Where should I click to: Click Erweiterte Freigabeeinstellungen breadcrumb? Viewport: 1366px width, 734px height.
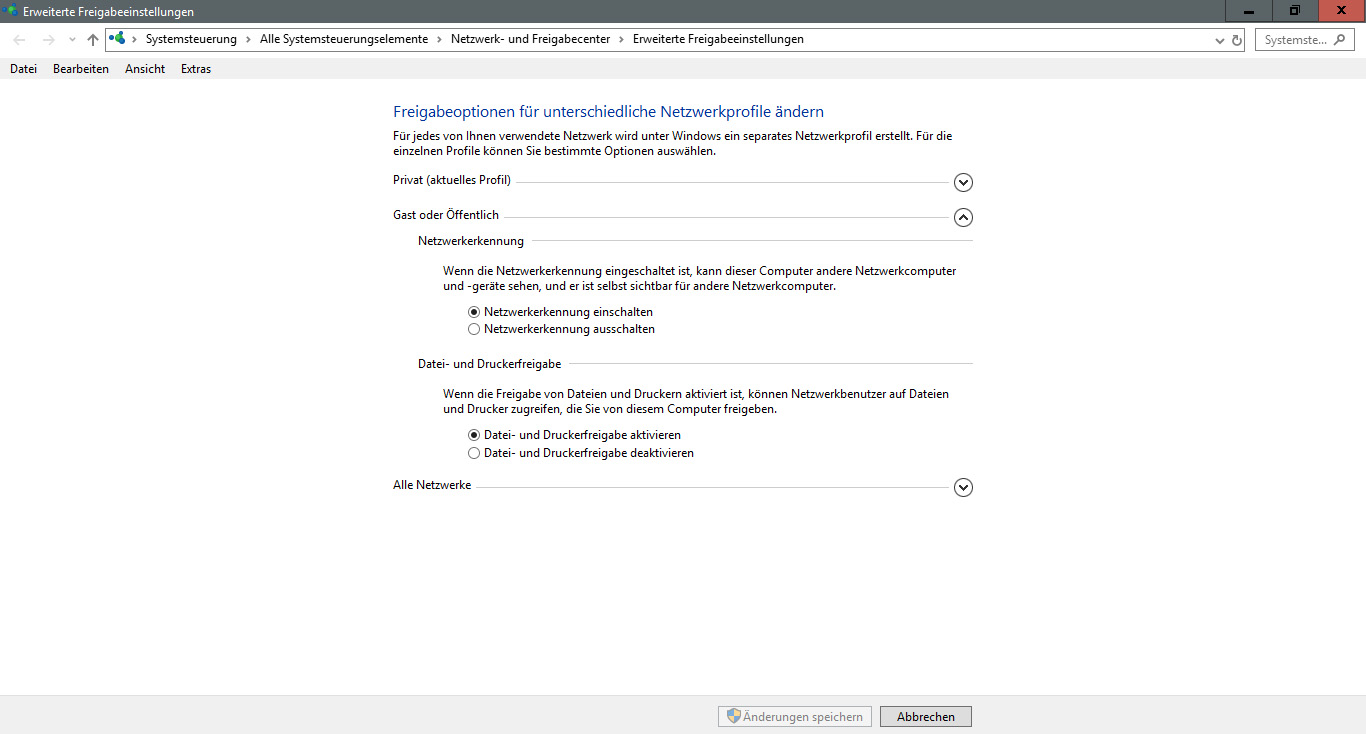[x=718, y=39]
